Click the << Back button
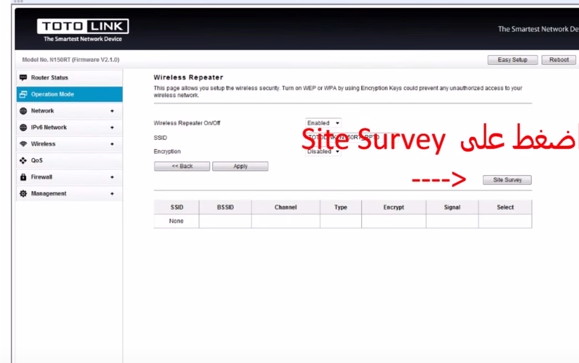 click(x=182, y=166)
